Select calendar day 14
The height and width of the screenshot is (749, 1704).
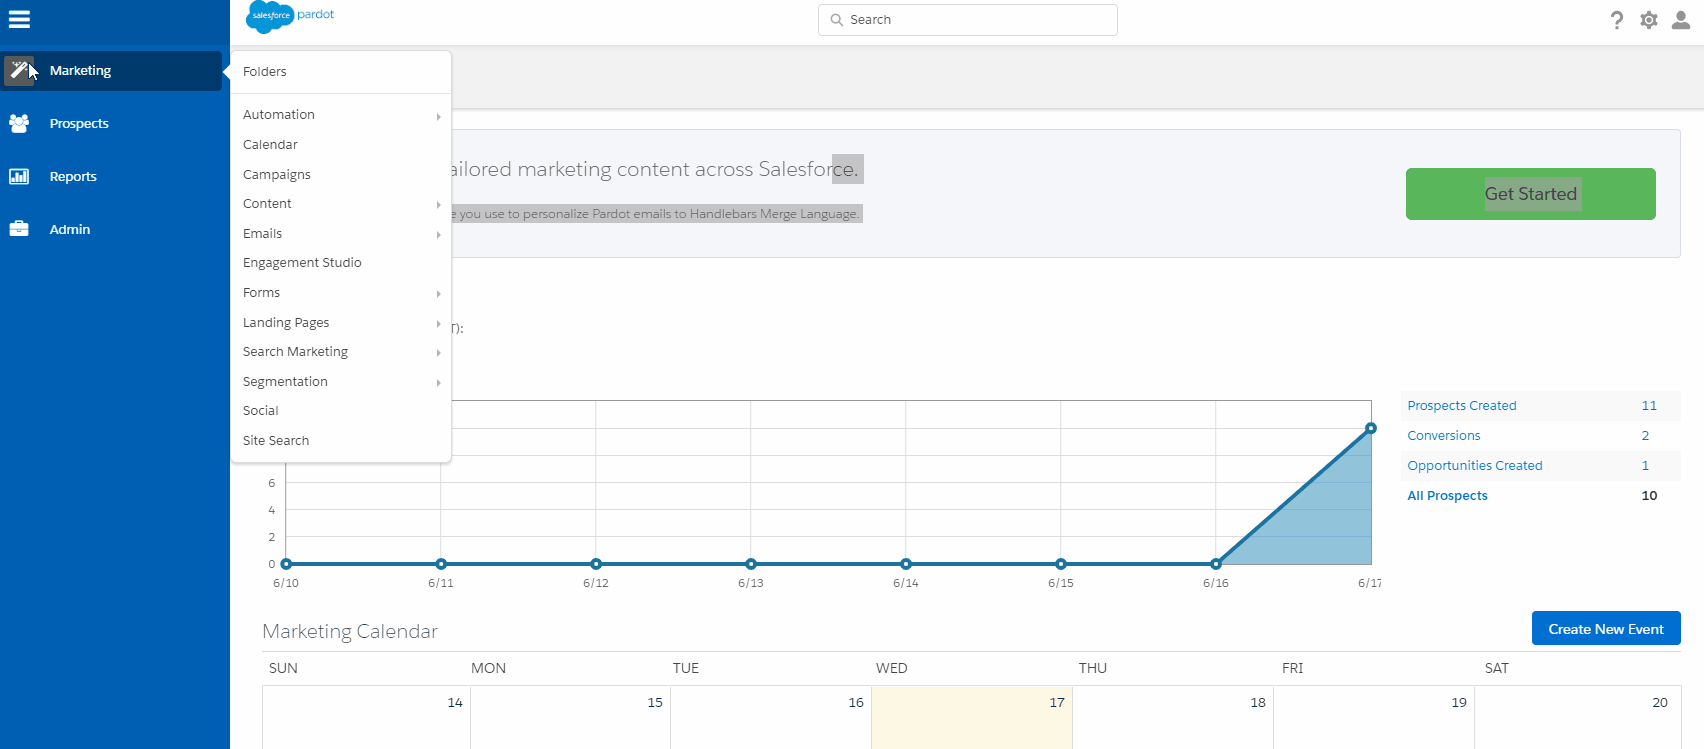[366, 717]
